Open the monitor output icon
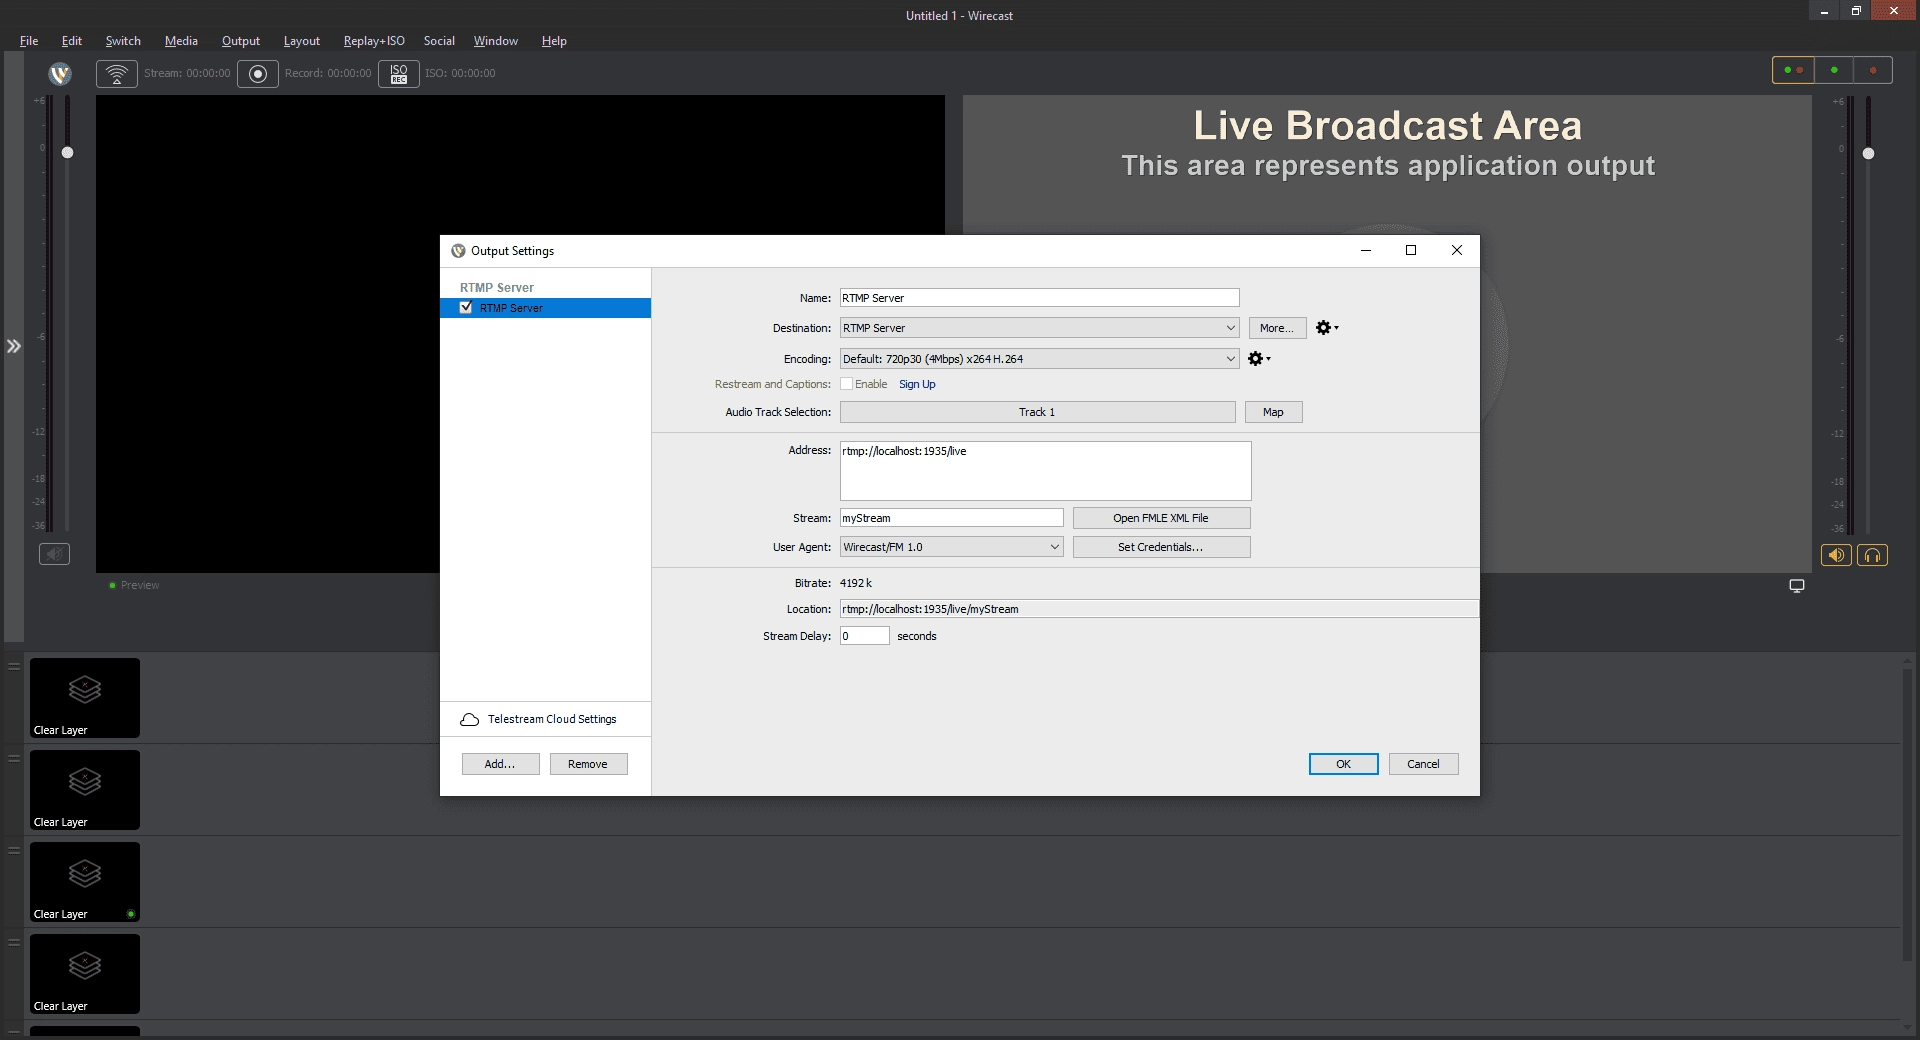The height and width of the screenshot is (1040, 1920). pos(1797,586)
